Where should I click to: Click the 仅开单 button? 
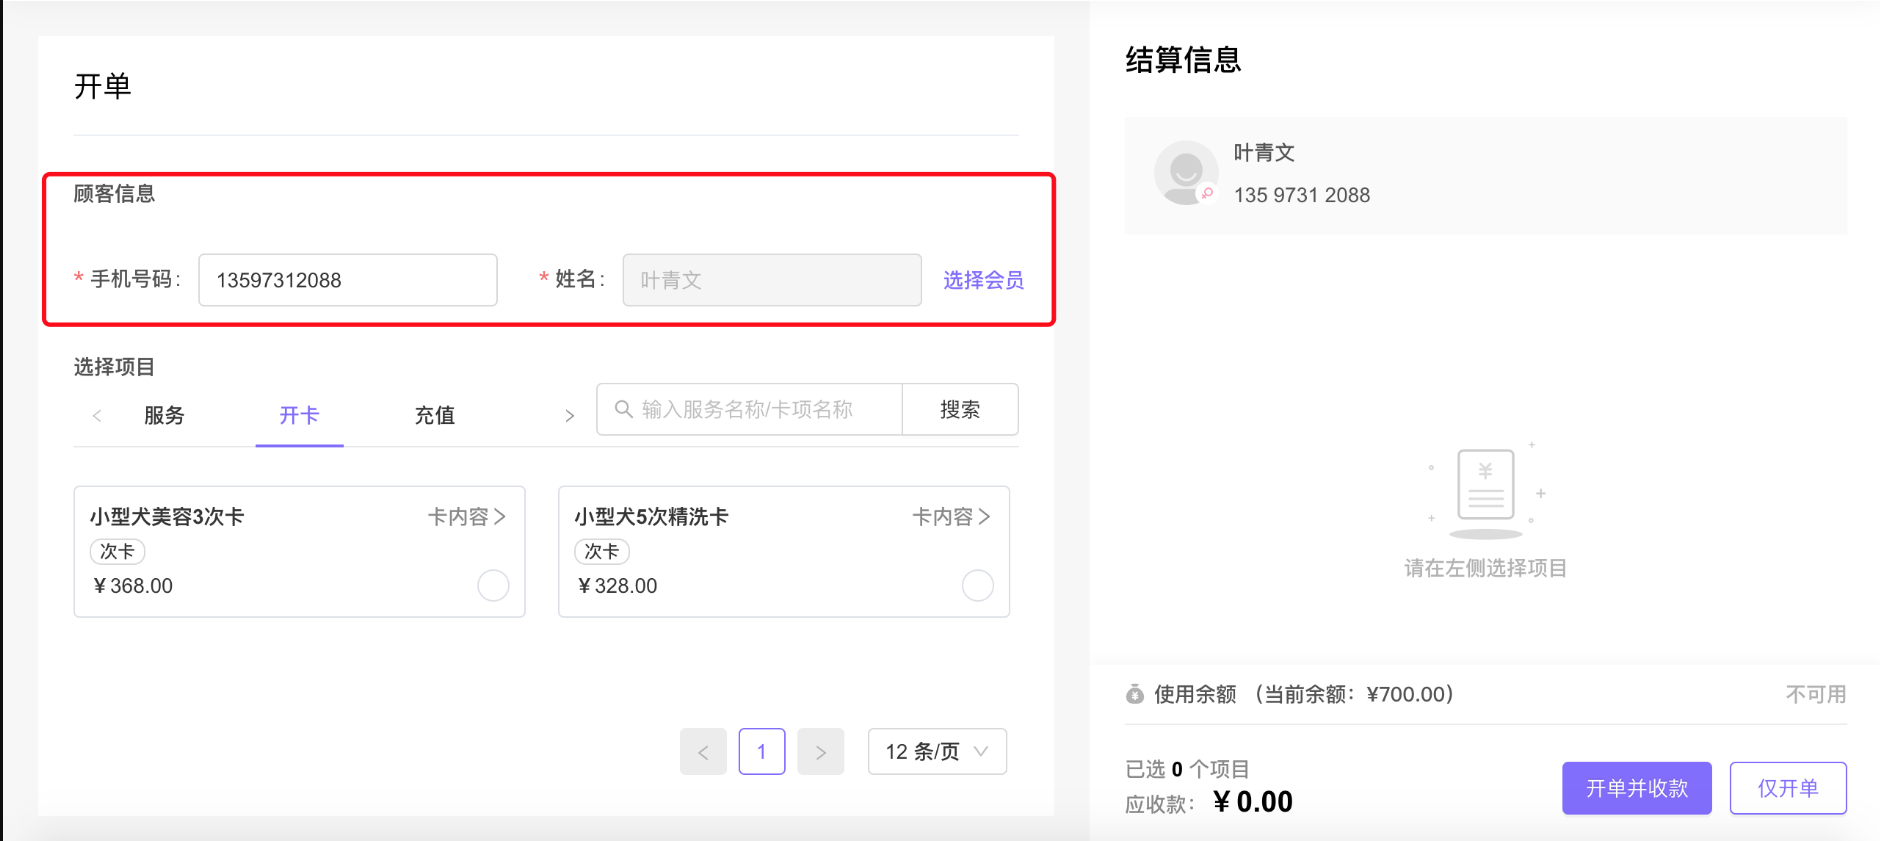(1788, 788)
